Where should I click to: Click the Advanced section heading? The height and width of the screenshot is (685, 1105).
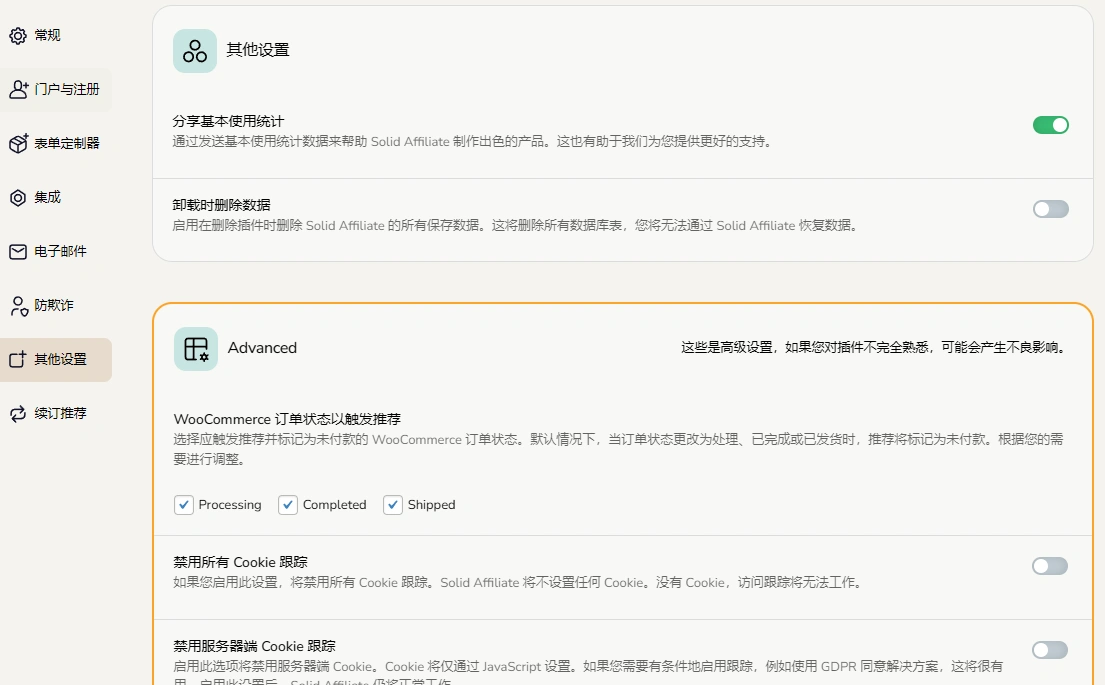coord(262,348)
